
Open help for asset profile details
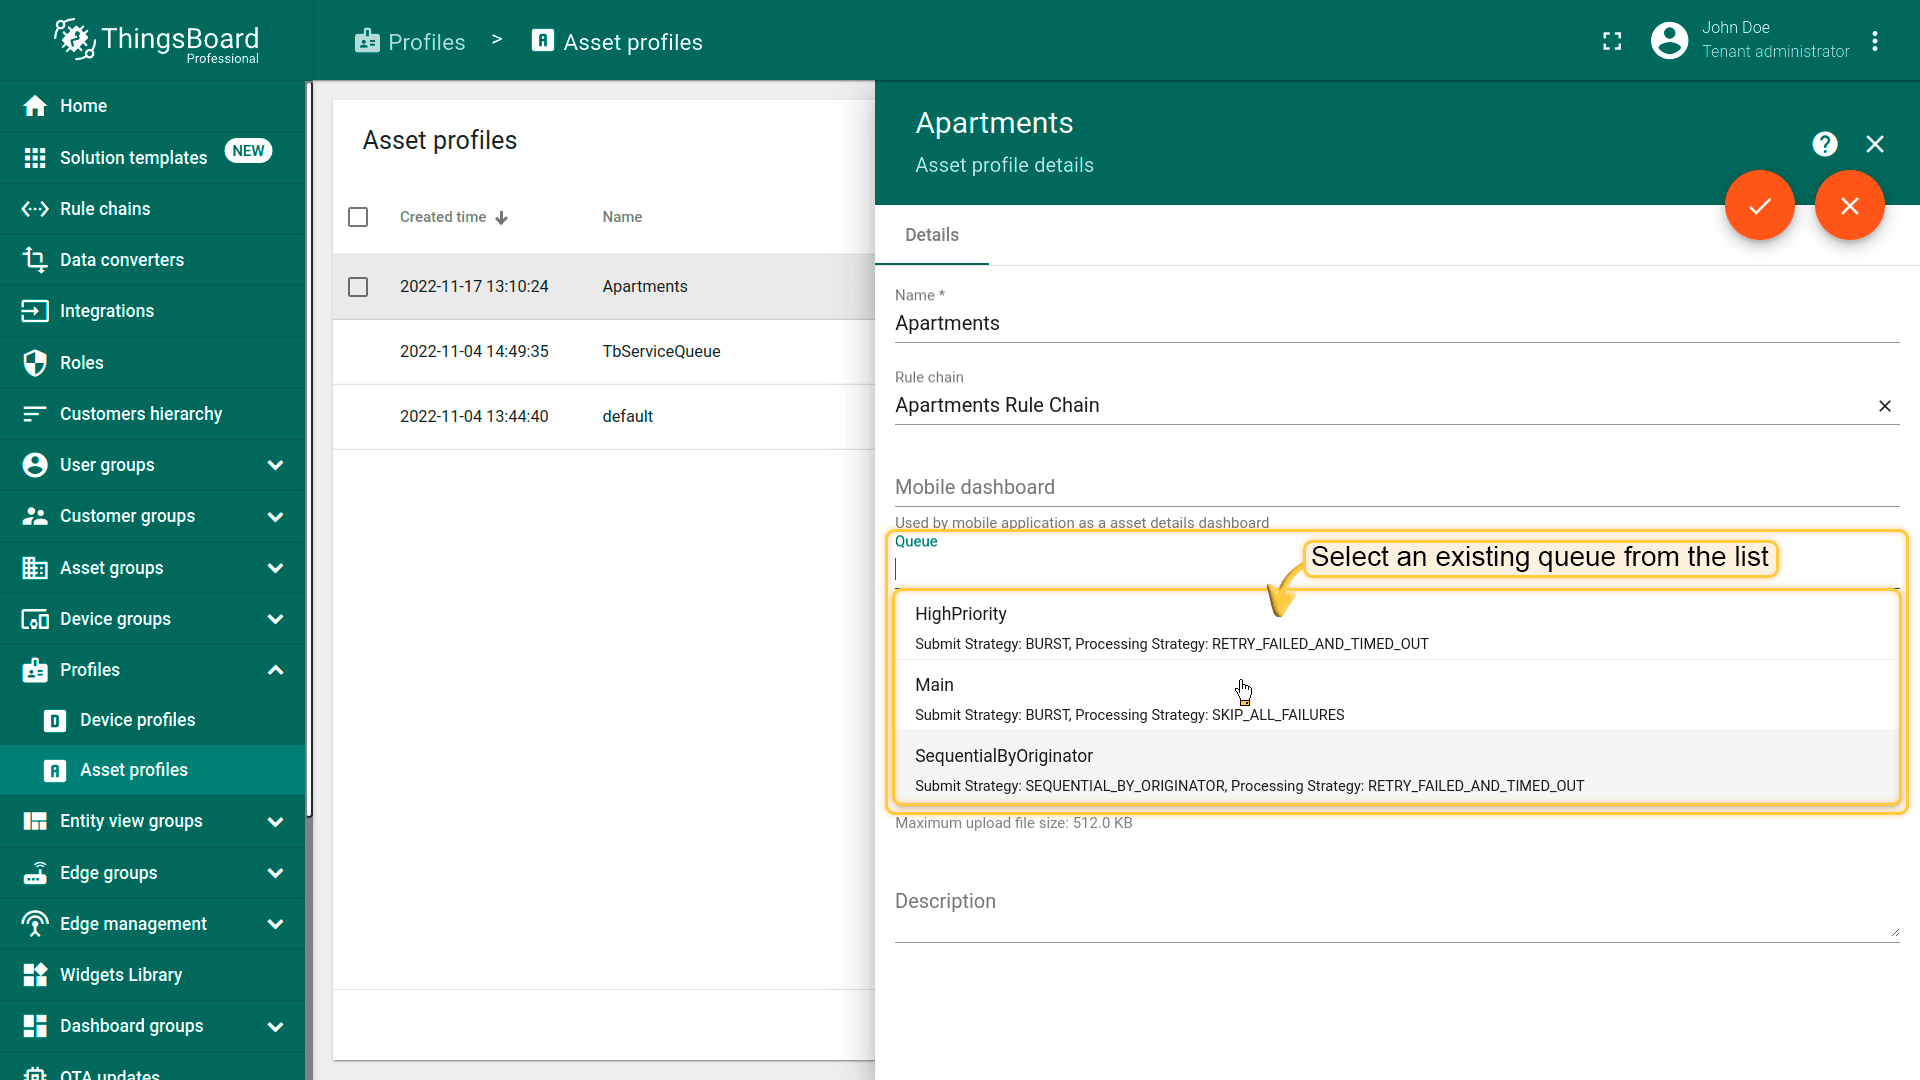1825,144
